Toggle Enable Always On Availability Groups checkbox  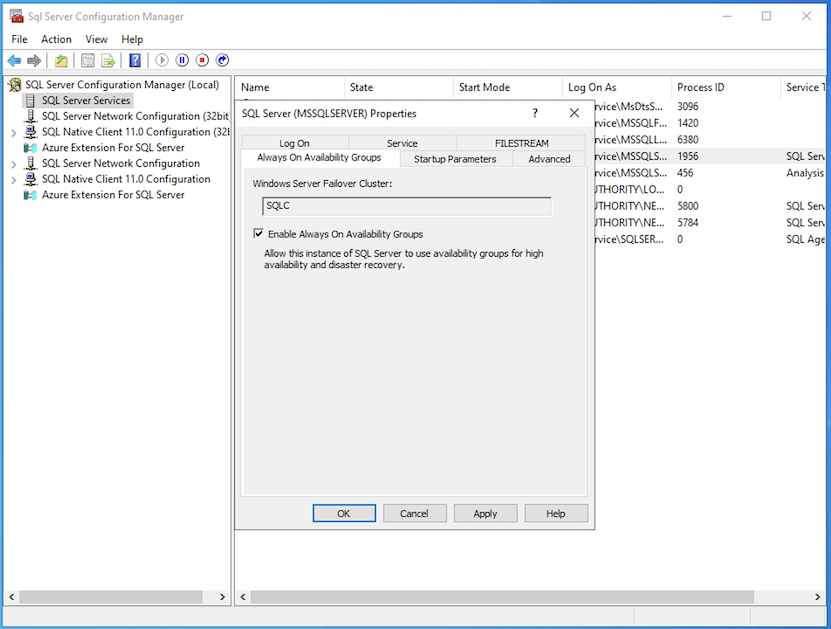259,234
